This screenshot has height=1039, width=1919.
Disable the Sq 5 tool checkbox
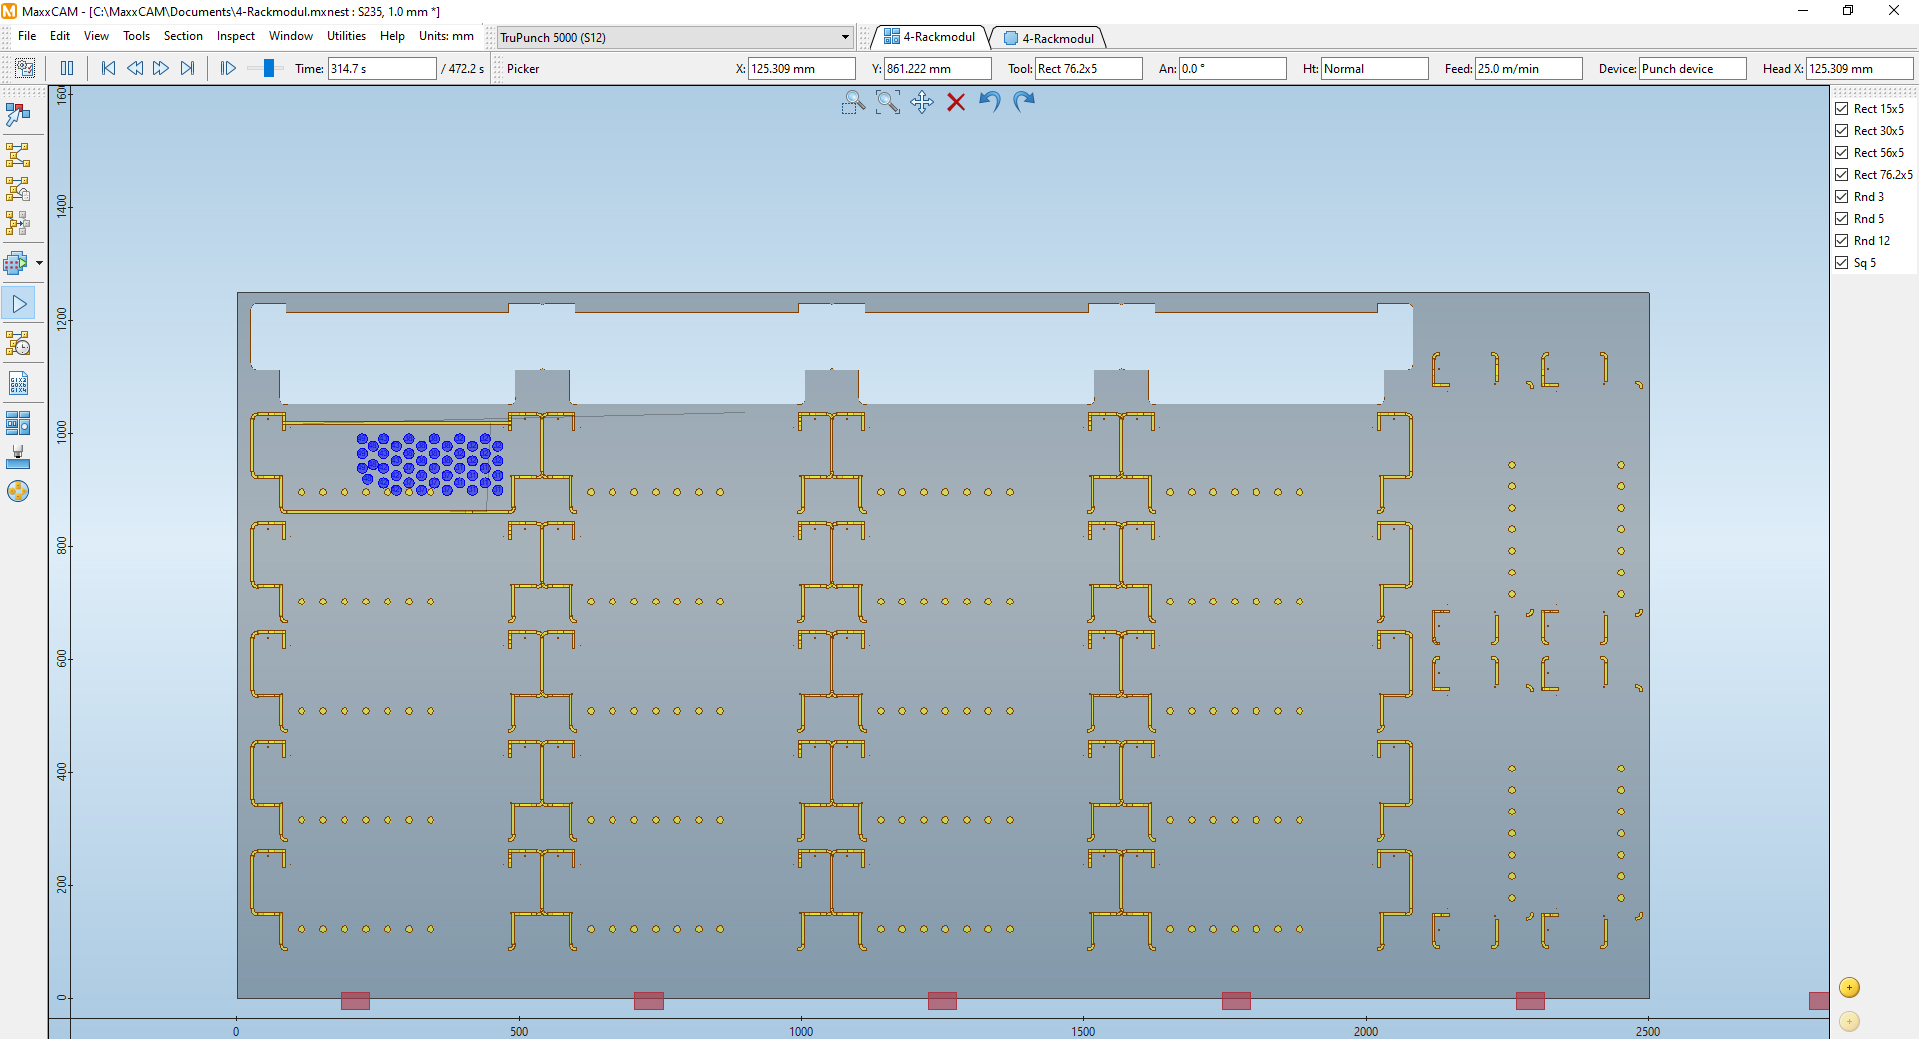(1842, 263)
